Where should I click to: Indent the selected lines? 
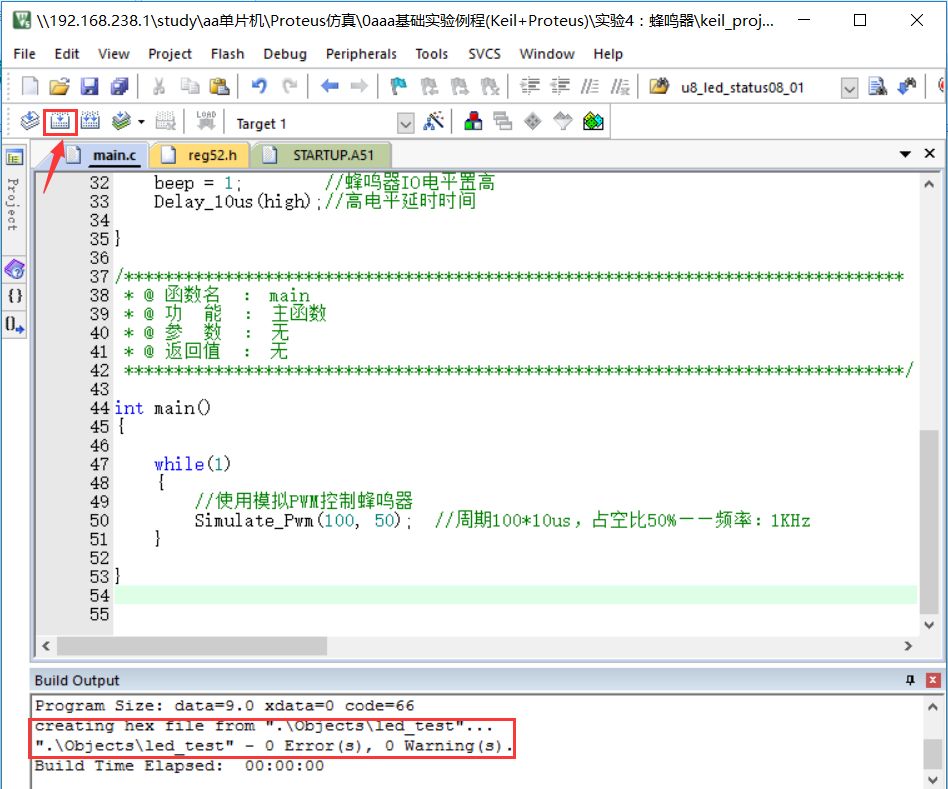click(x=530, y=86)
